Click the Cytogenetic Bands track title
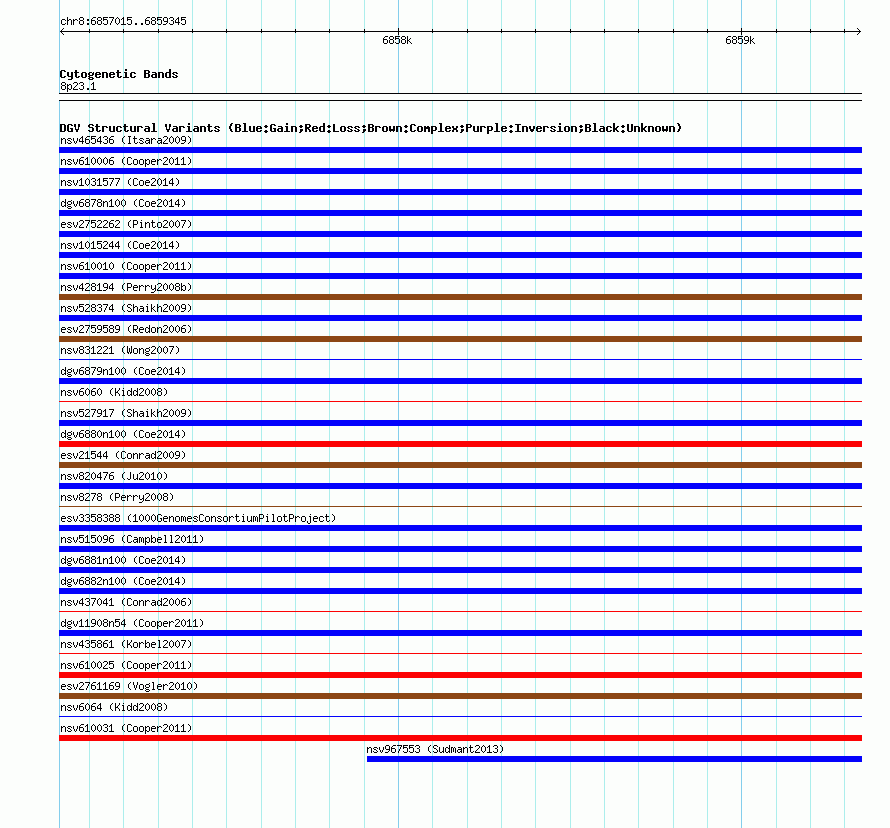 [119, 74]
